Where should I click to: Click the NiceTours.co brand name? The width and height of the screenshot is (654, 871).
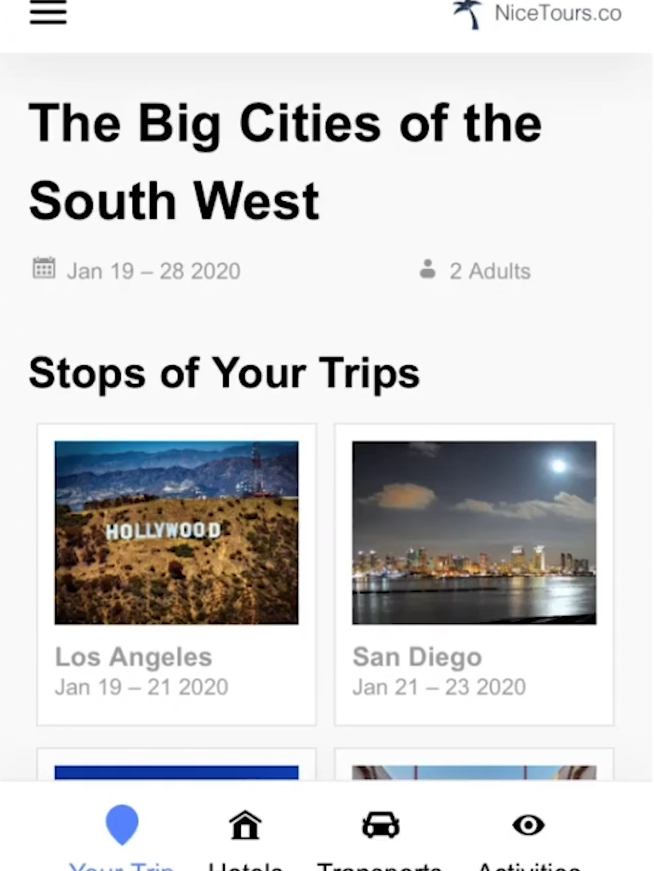click(x=558, y=13)
